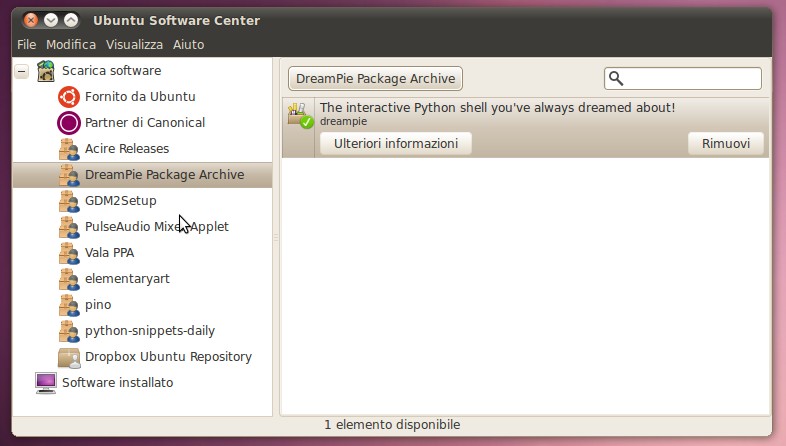Screen dimensions: 786x446
Task: Click the Software installato monitor icon
Action: point(46,383)
